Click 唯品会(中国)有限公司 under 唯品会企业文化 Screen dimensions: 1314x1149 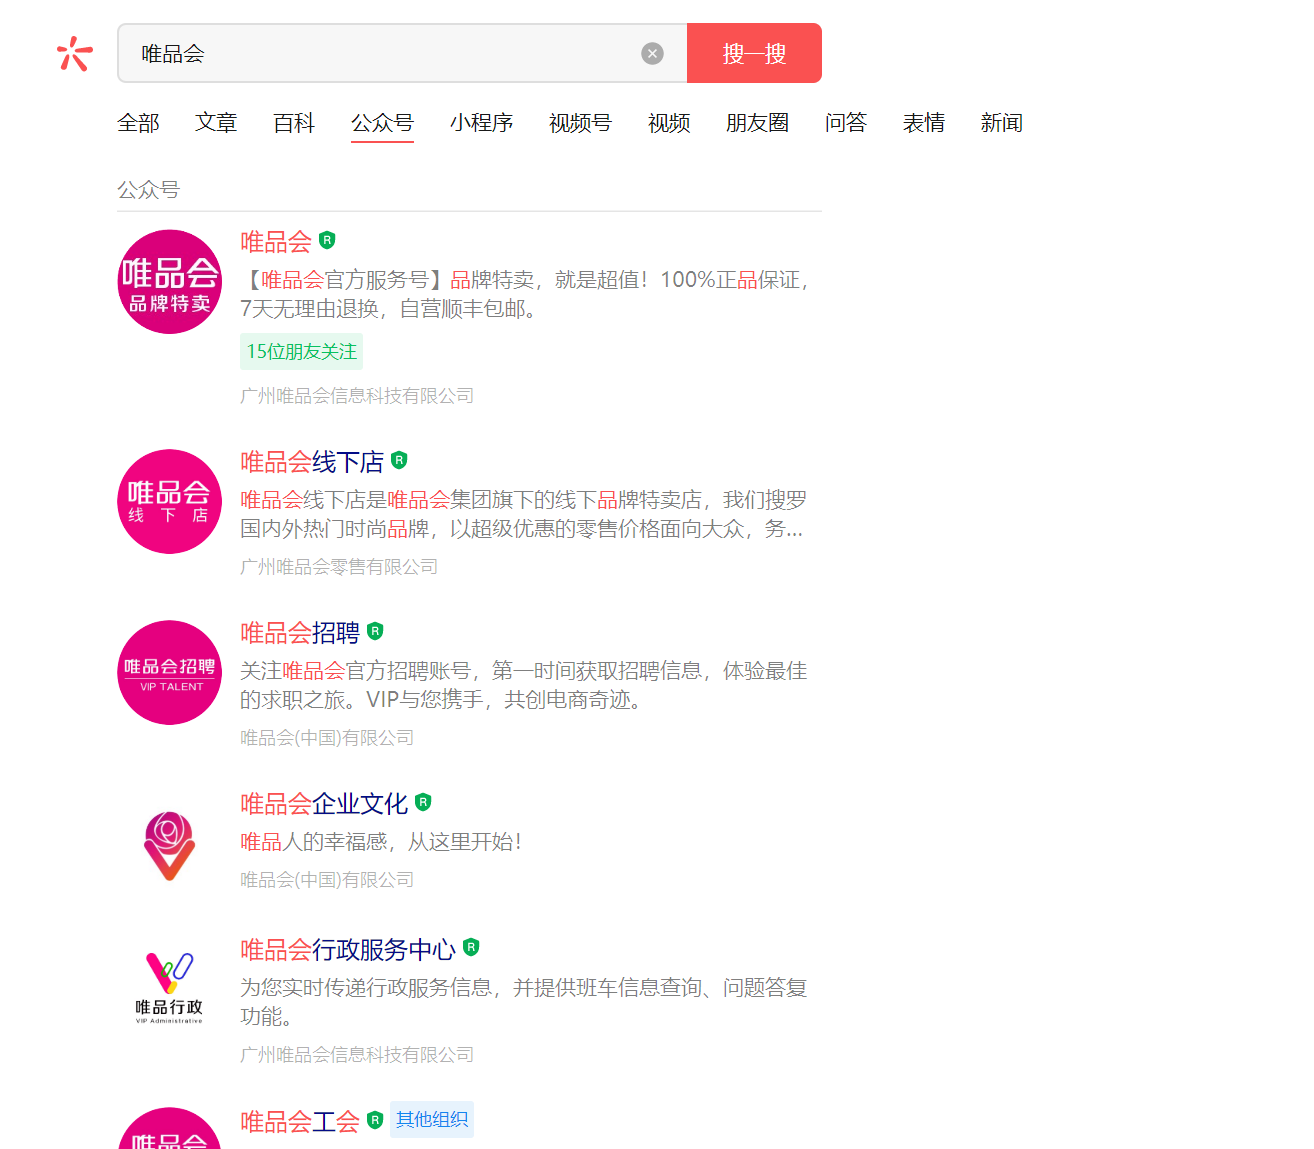[327, 880]
